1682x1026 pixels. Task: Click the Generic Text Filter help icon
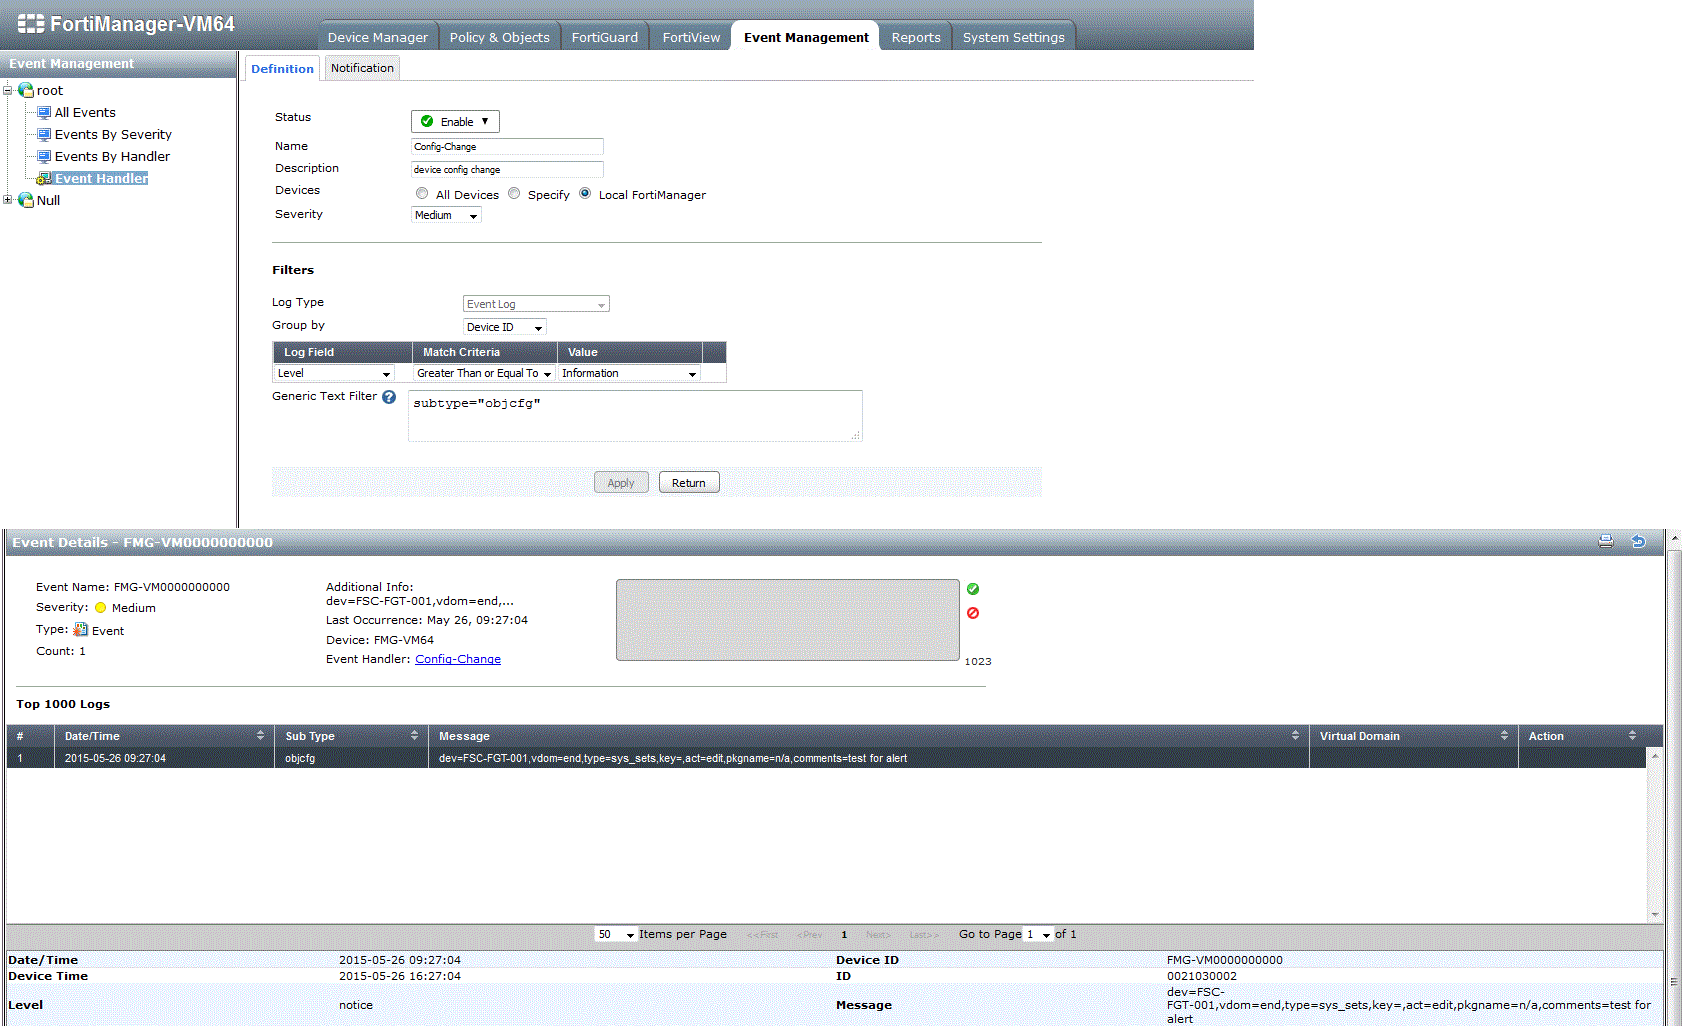pyautogui.click(x=389, y=397)
